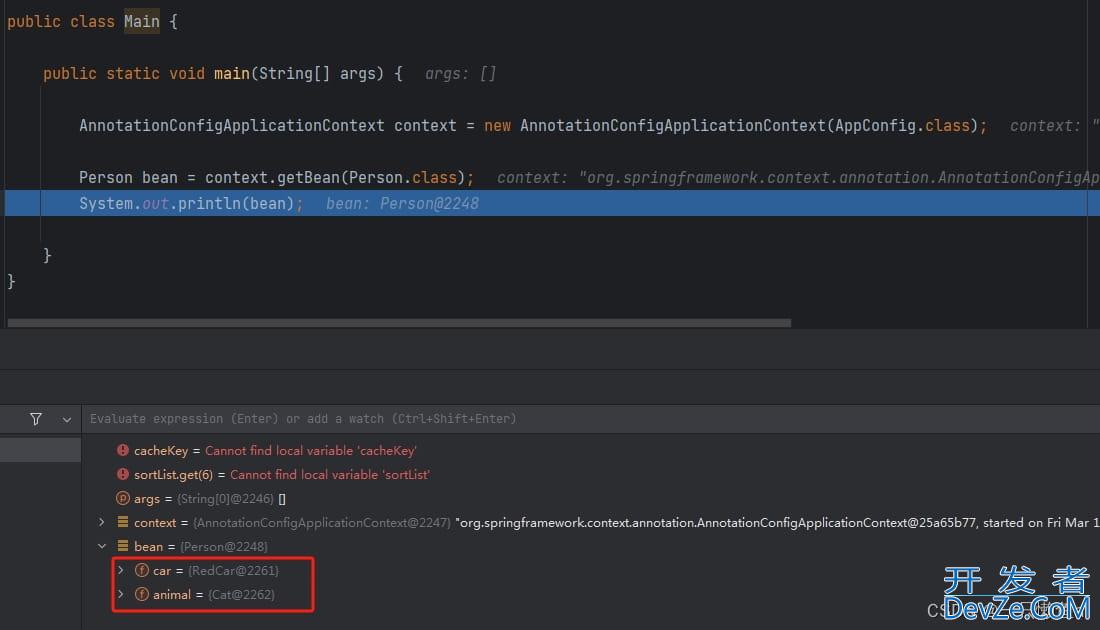Click the error icon next to sortList.get(6)

123,475
